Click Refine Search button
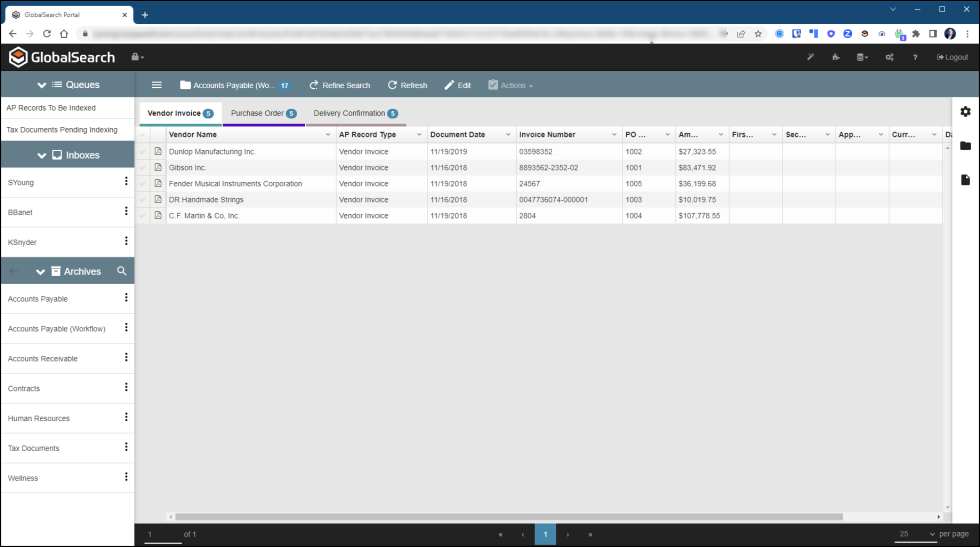Viewport: 980px width, 547px height. [x=340, y=85]
